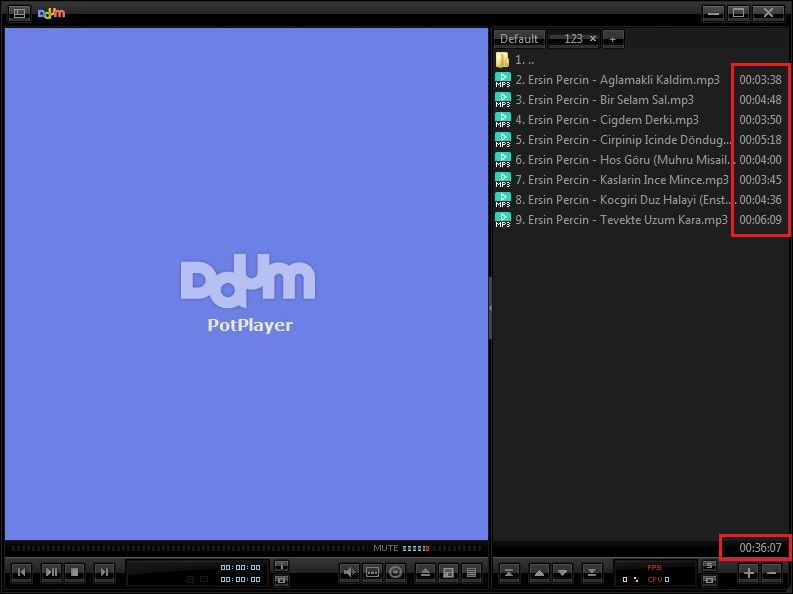Screen dimensions: 793x594
Task: Click the round record-style icon
Action: pyautogui.click(x=396, y=572)
